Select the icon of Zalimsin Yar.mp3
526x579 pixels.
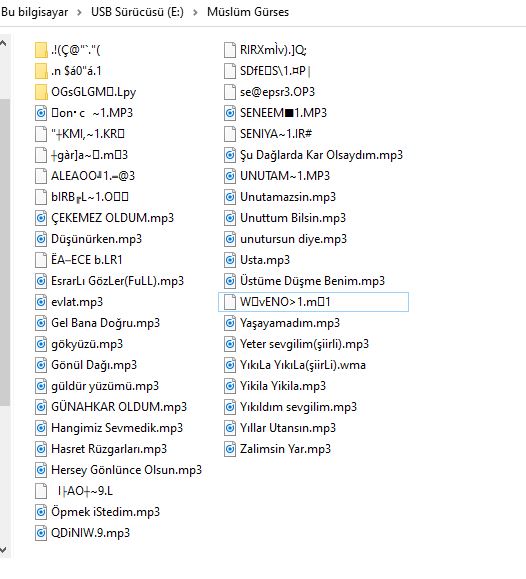click(230, 449)
